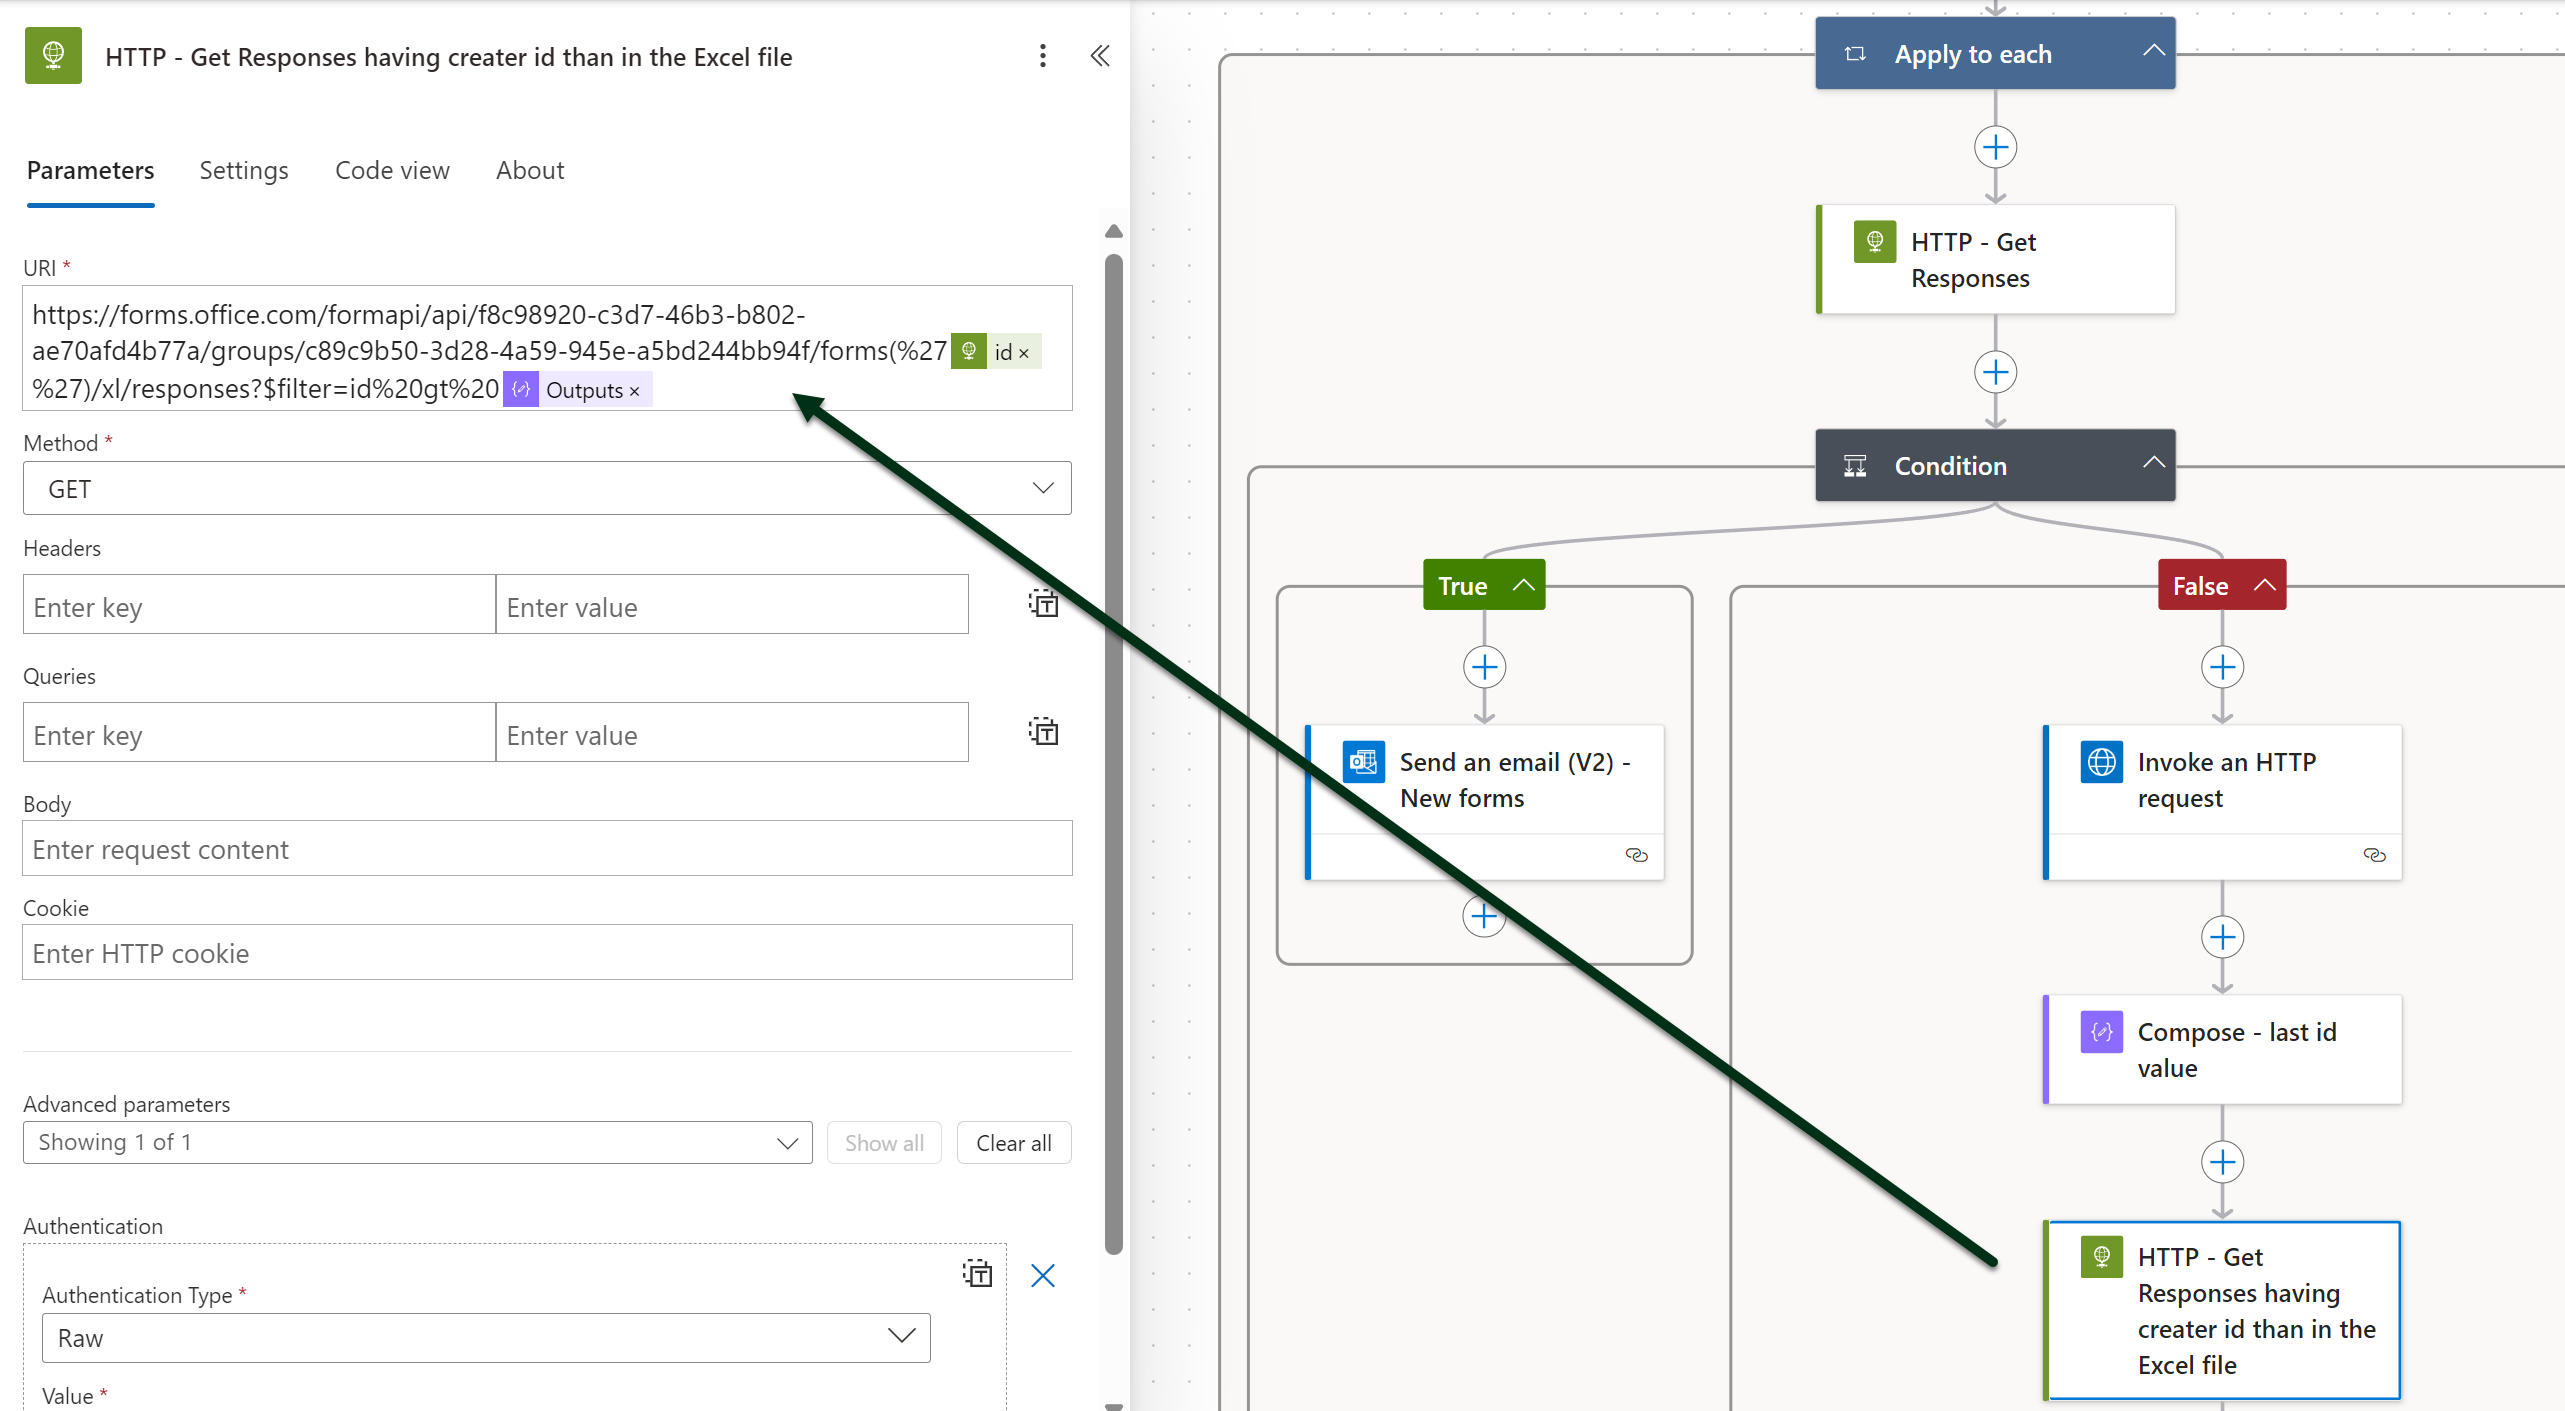Click the Body request content field
The height and width of the screenshot is (1411, 2565).
click(x=547, y=849)
